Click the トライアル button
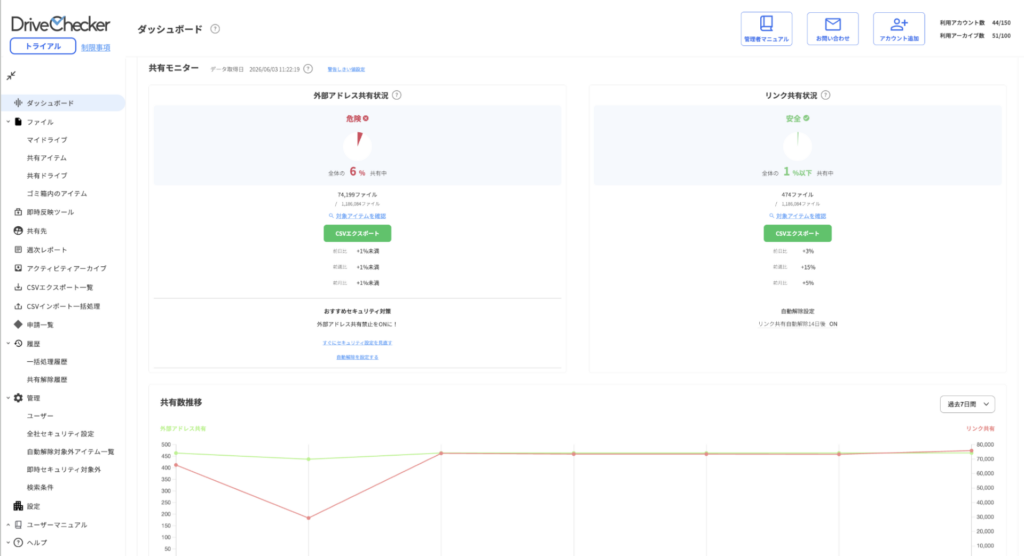The height and width of the screenshot is (556, 1024). tap(42, 46)
